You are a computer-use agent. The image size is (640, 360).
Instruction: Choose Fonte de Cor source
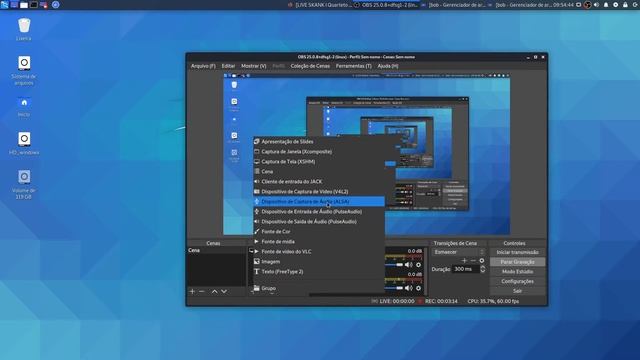pyautogui.click(x=319, y=231)
